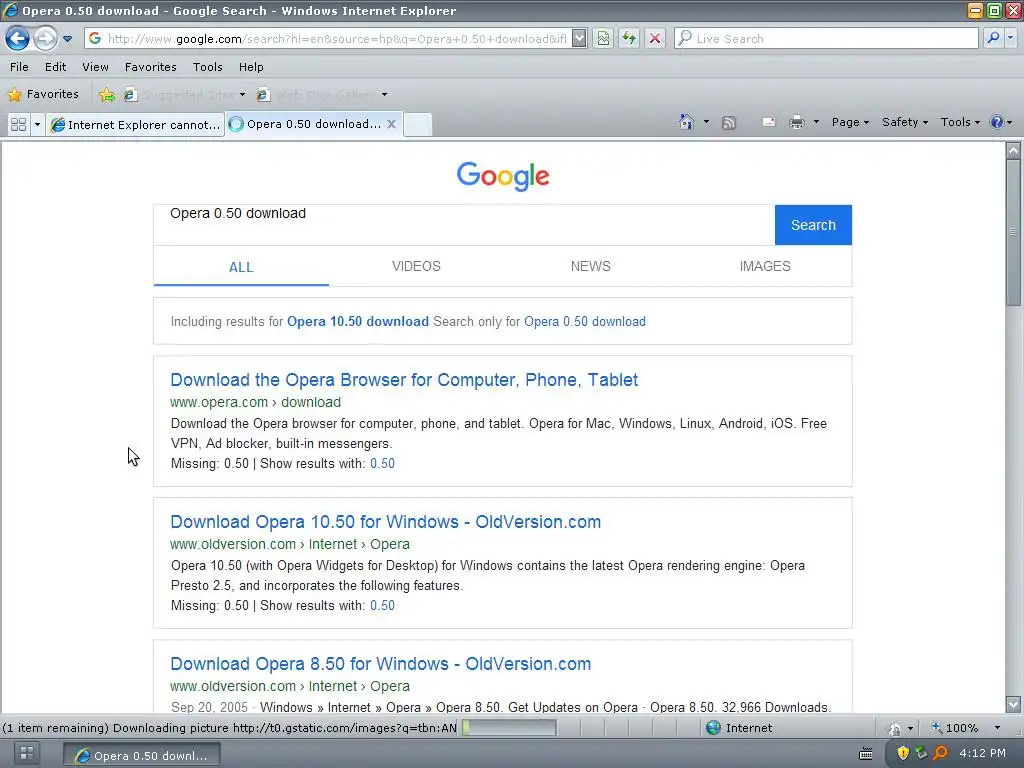Image resolution: width=1024 pixels, height=768 pixels.
Task: Click the vertical scrollbar thumb
Action: [x=1013, y=232]
